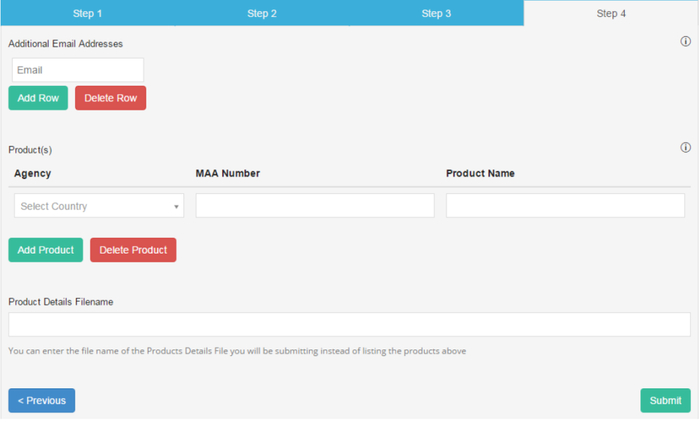
Task: Click the Agency column header
Action: 33,173
